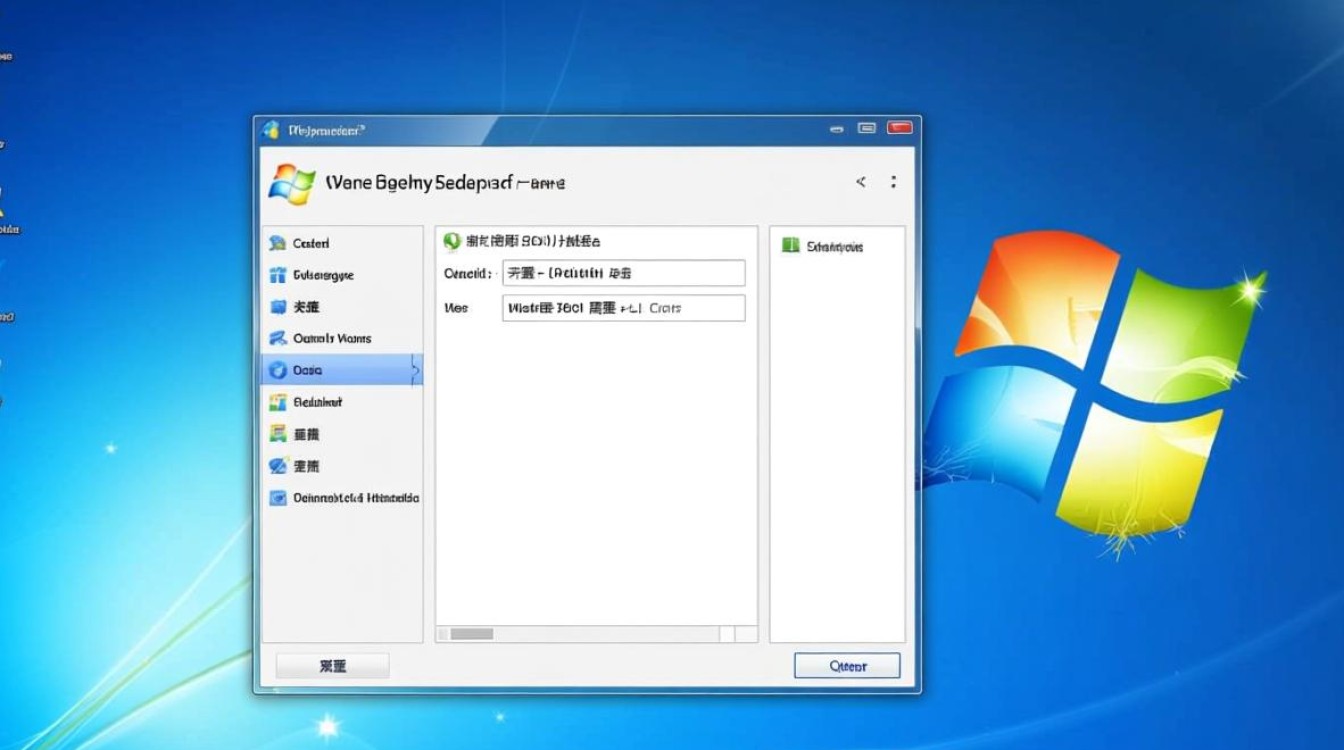Select the sidebar item just below the highlighted one
Screen dimensions: 1344x750
[317, 402]
